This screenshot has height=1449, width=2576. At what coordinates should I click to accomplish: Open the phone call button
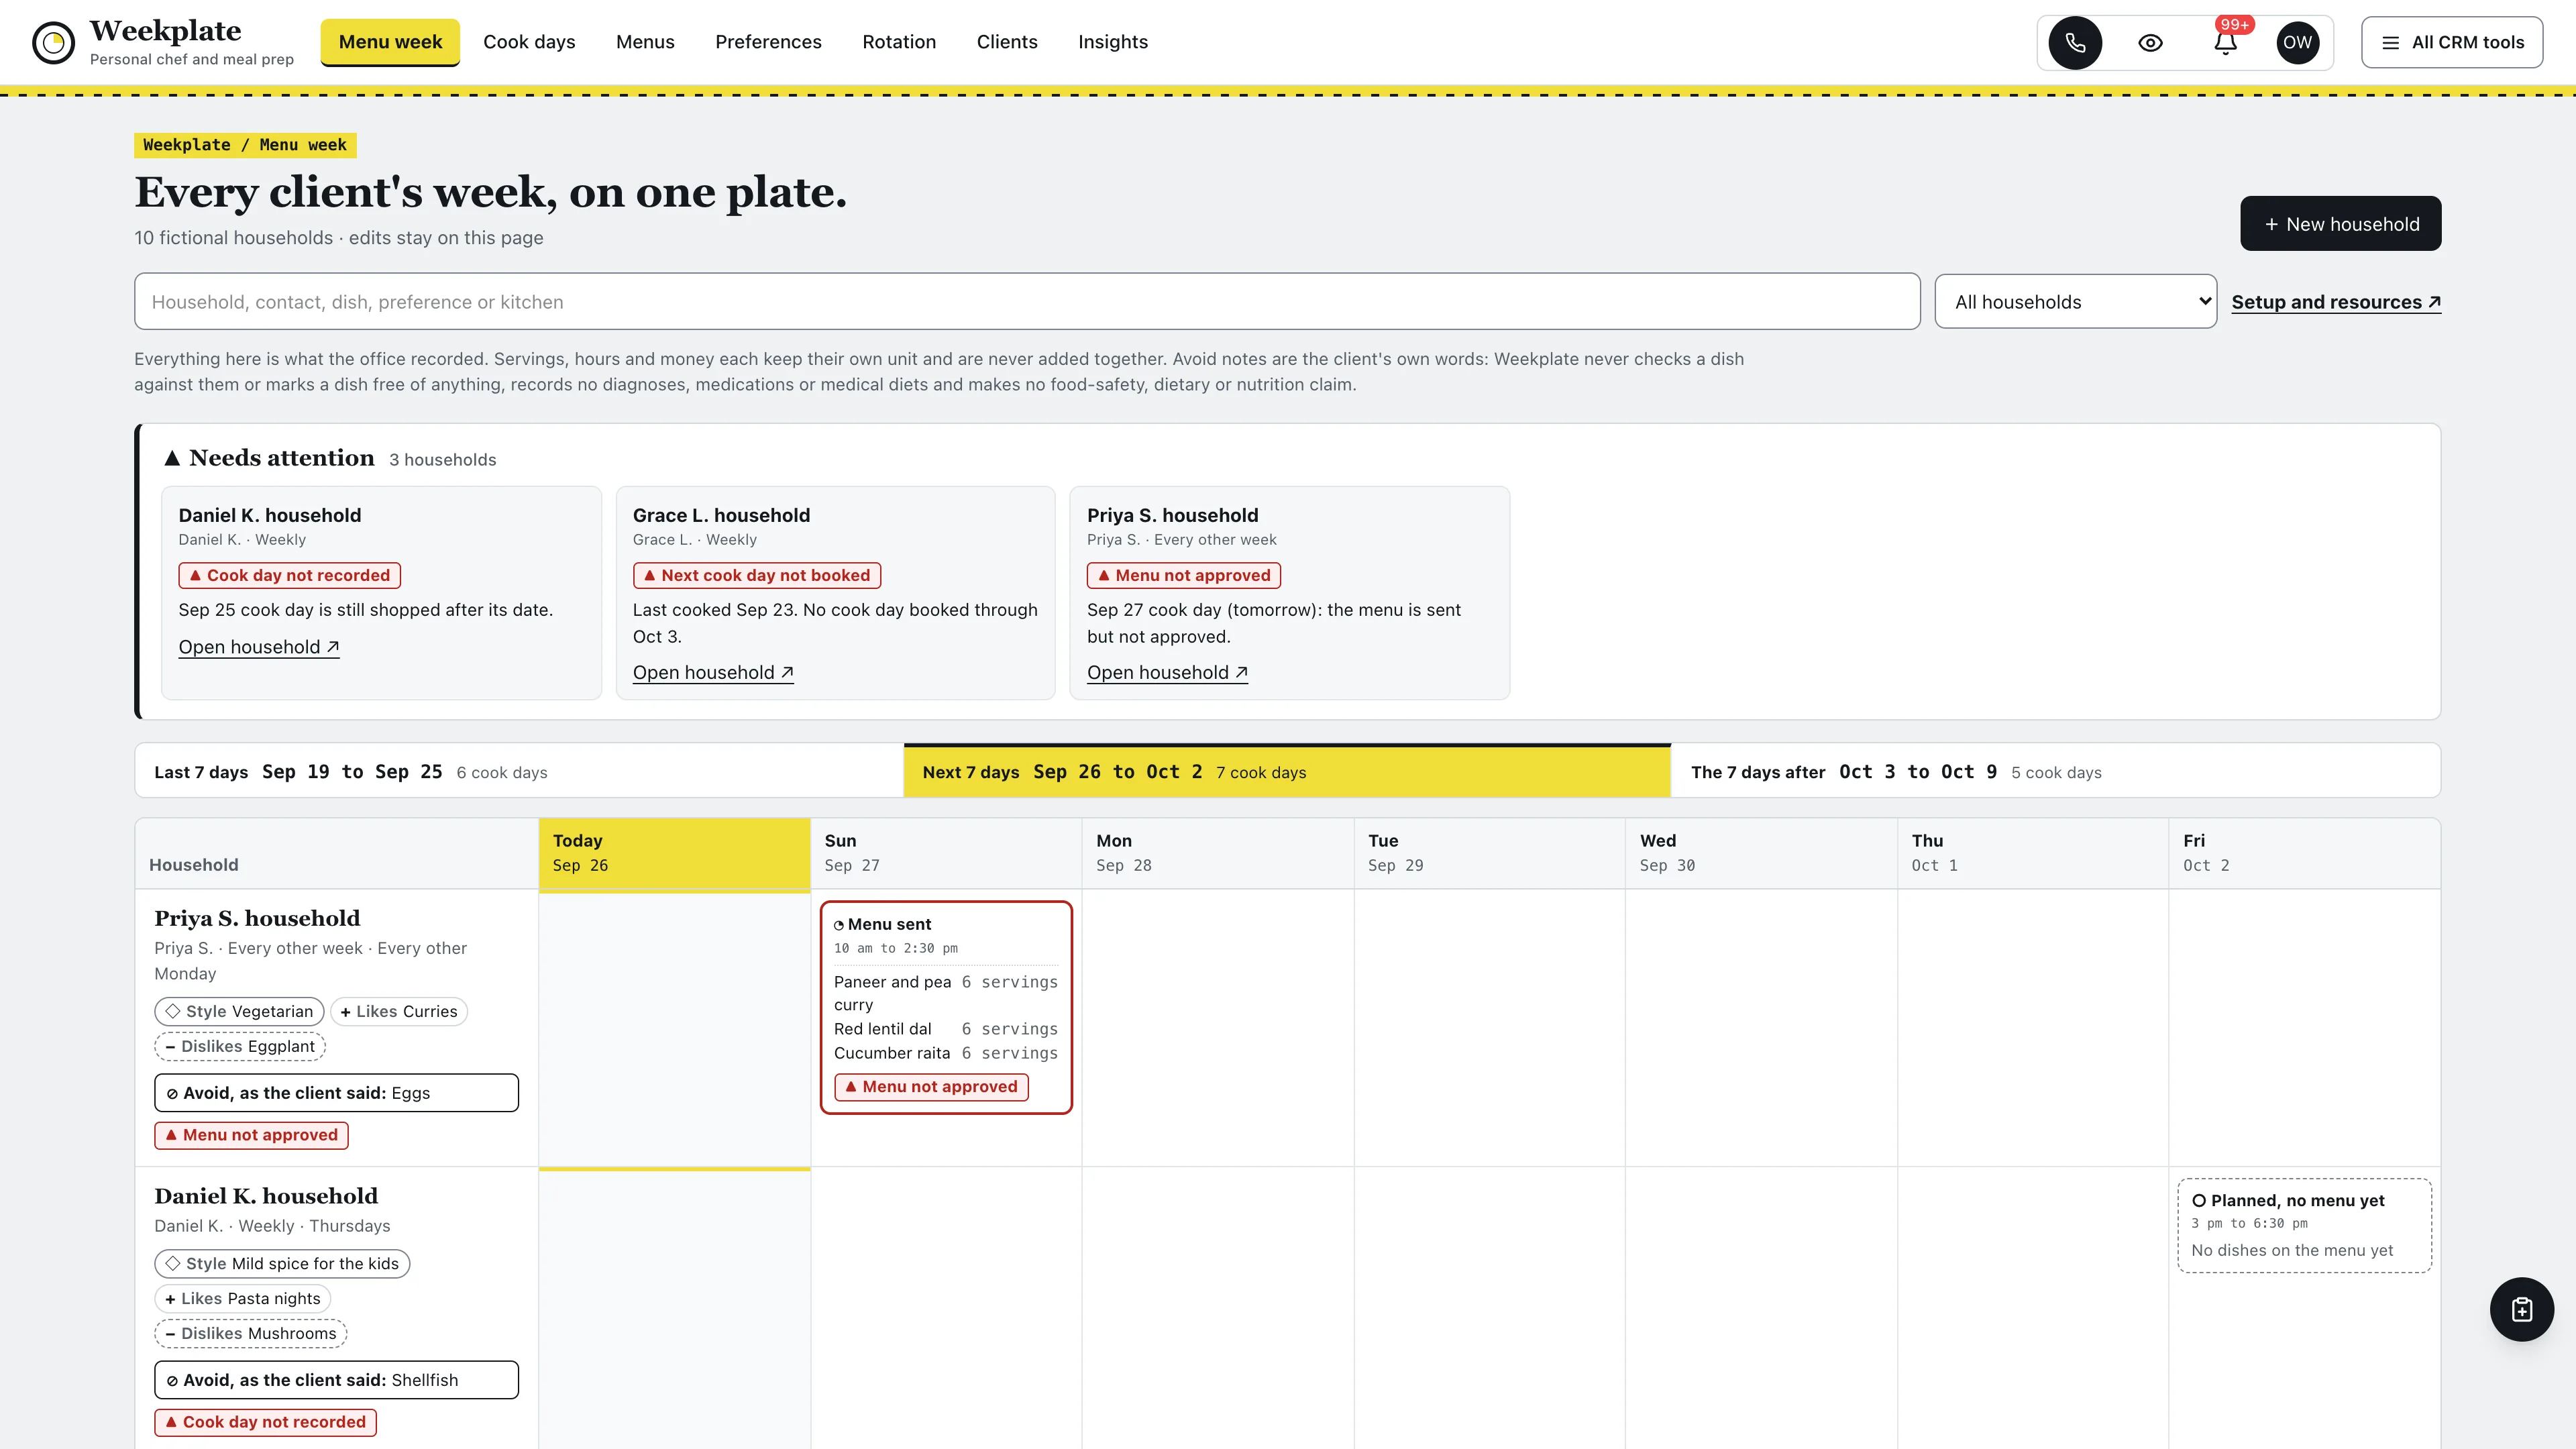click(x=2075, y=42)
